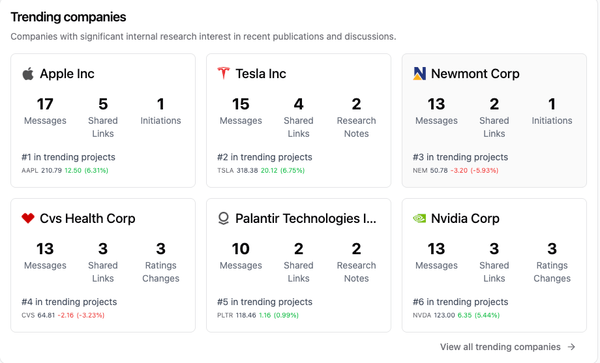
Task: Open the Tesla Inc company title
Action: pyautogui.click(x=261, y=73)
